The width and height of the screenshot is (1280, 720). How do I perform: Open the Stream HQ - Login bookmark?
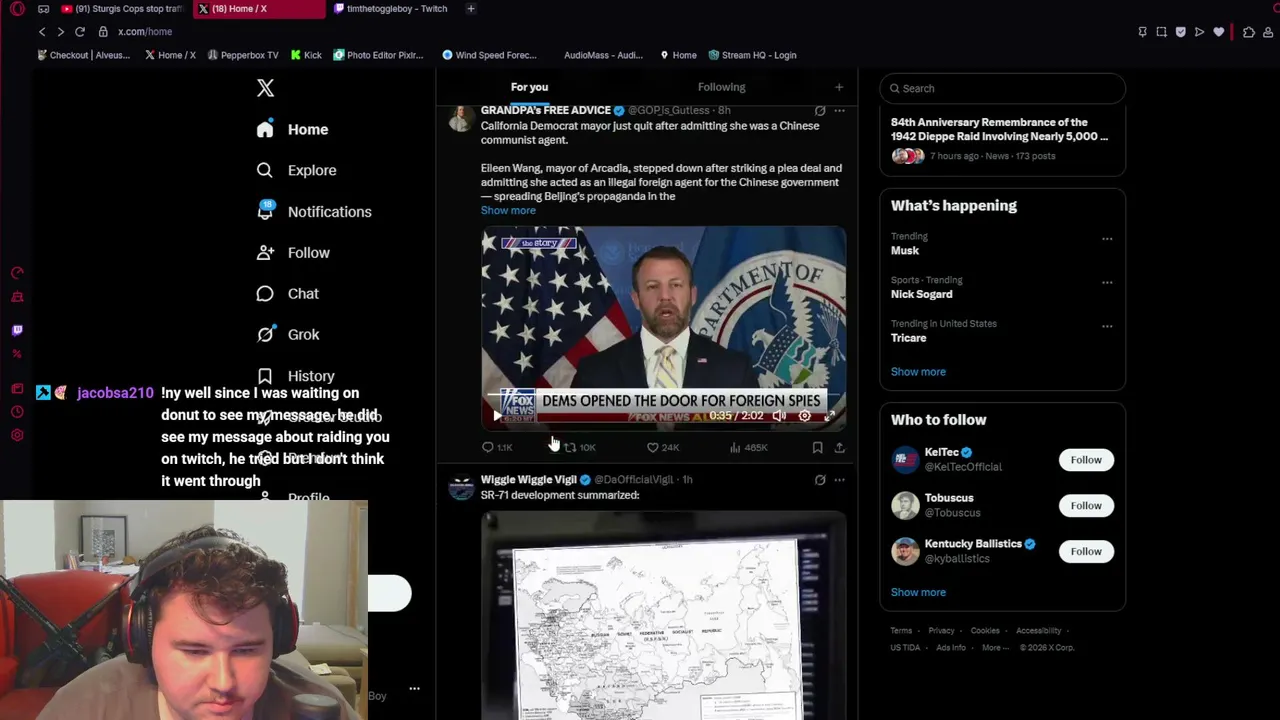[x=752, y=55]
